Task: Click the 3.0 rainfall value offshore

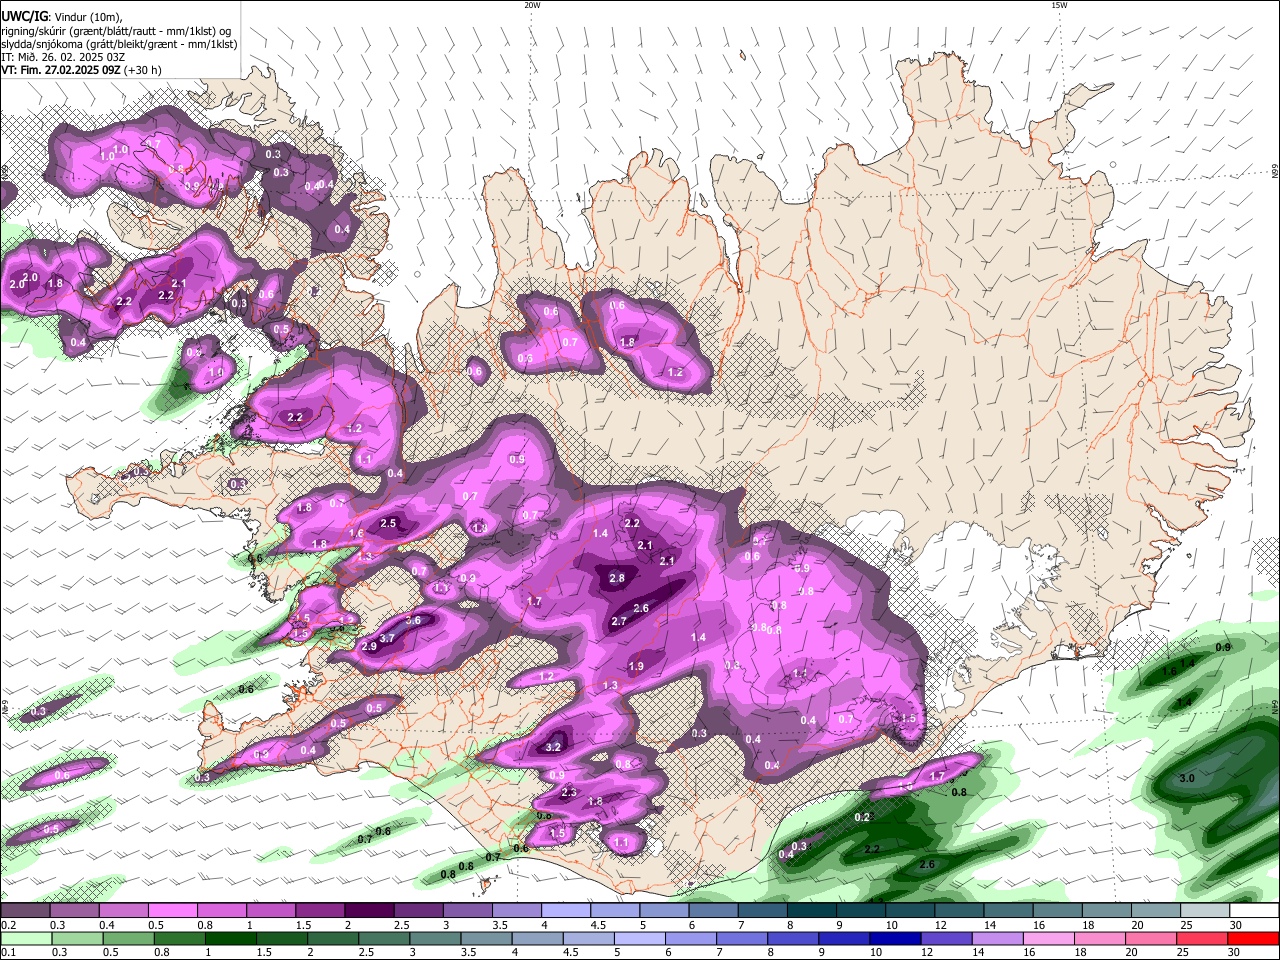Action: 1187,778
